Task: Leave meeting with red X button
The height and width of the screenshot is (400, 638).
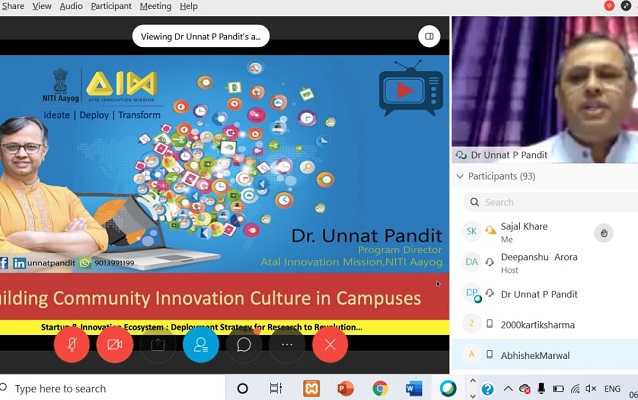Action: [x=330, y=345]
